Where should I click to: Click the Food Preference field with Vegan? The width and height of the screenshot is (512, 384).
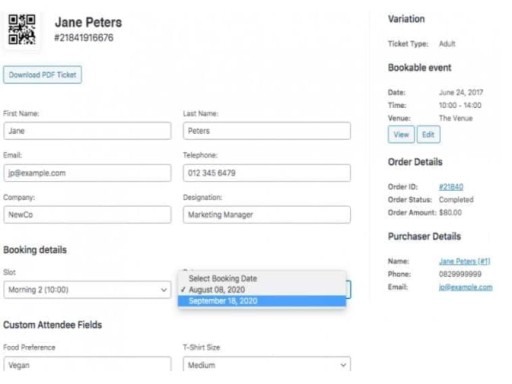pyautogui.click(x=87, y=364)
